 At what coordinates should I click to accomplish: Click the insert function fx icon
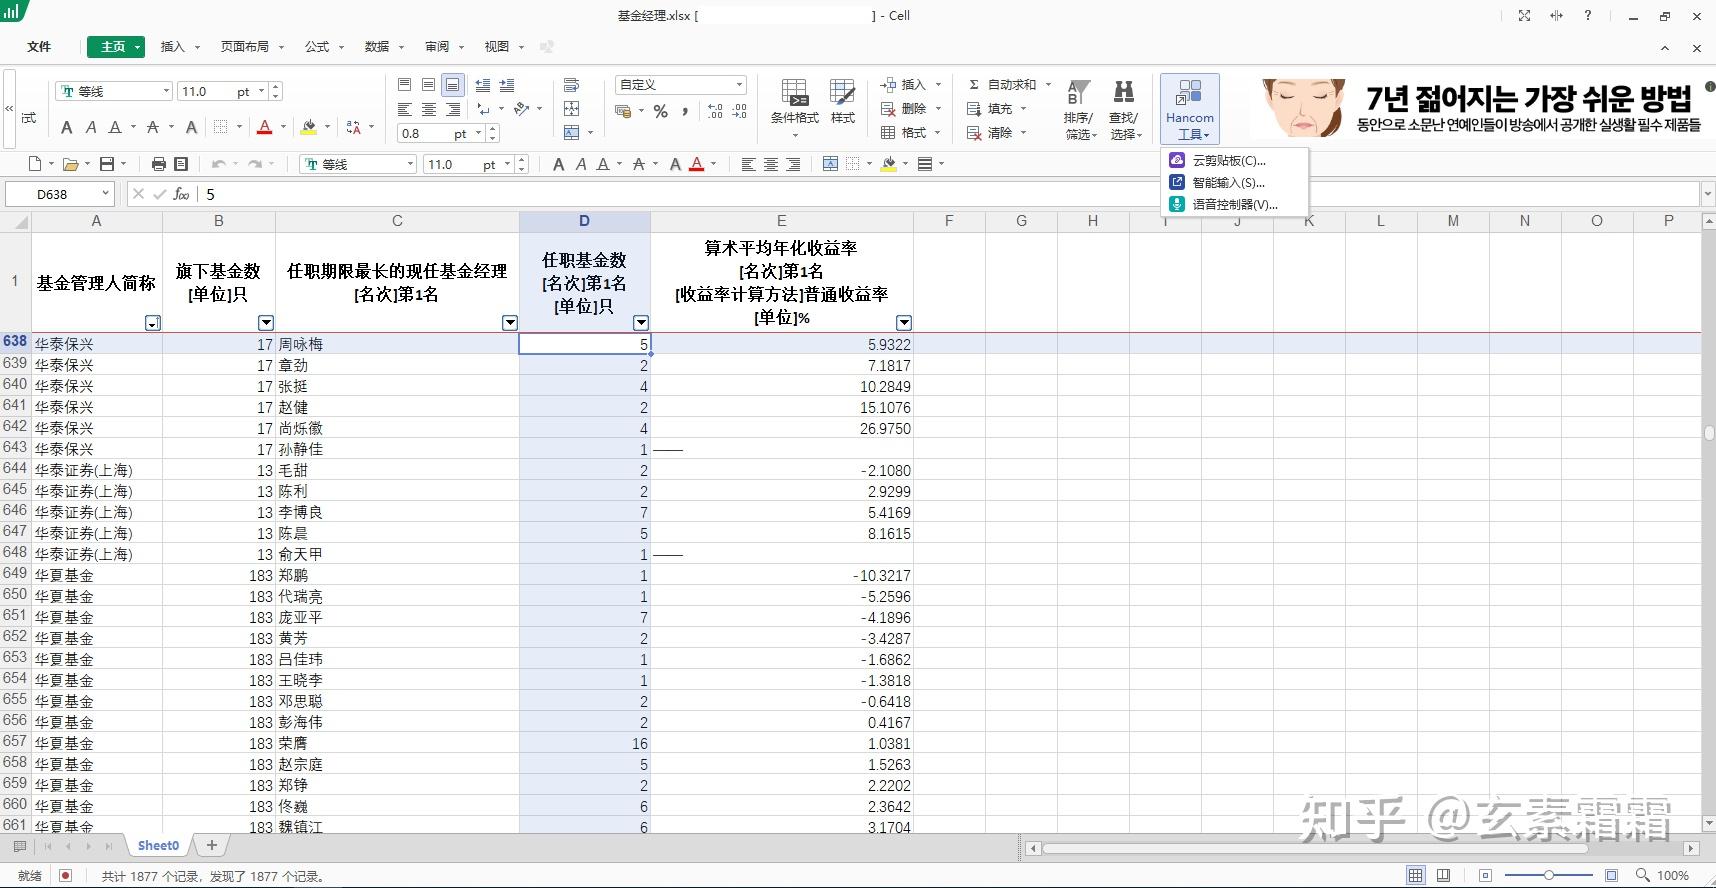point(181,194)
